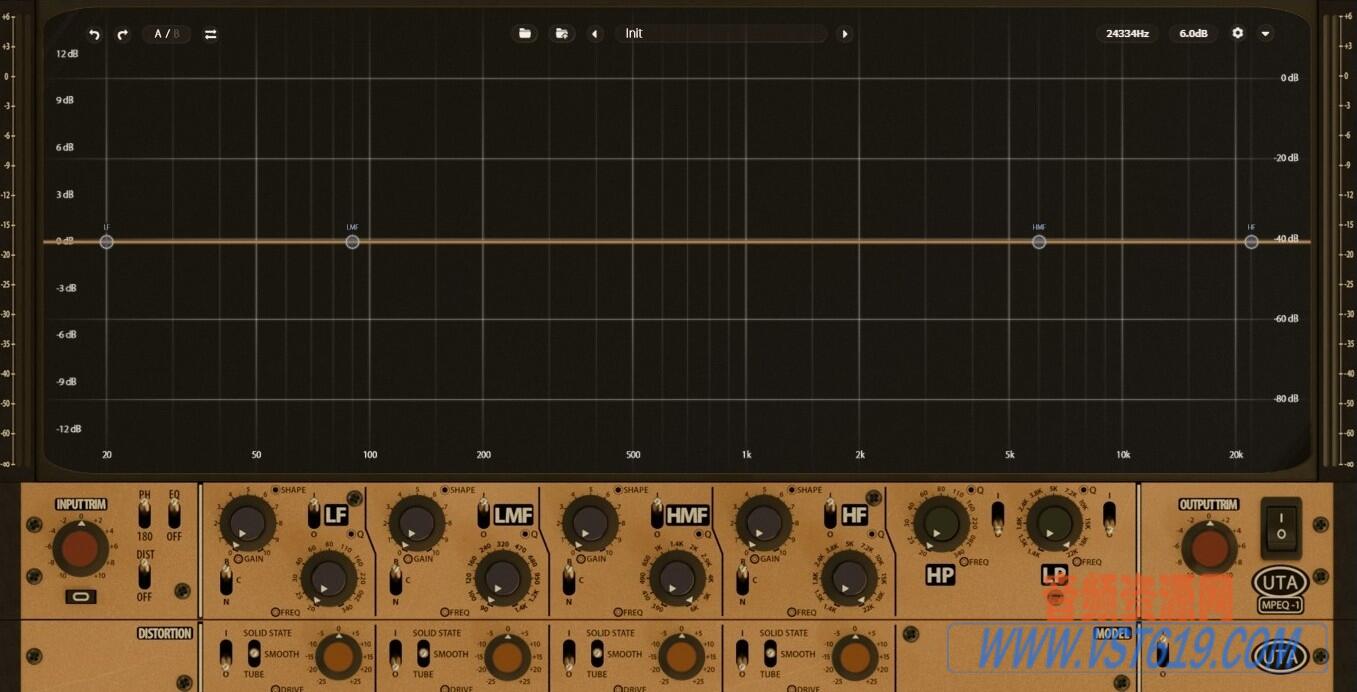Select the HMF band node on graph
The width and height of the screenshot is (1357, 692).
(1039, 242)
